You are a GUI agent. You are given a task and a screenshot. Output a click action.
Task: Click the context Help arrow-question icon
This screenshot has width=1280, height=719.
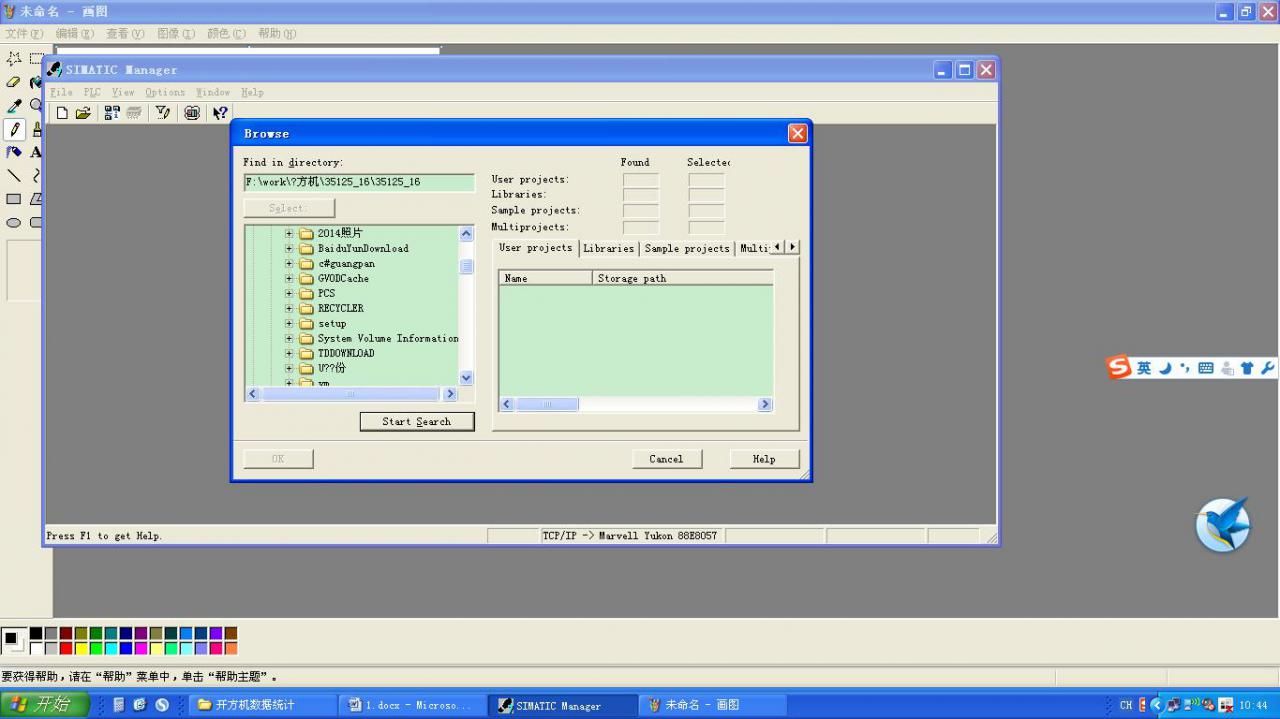point(220,113)
